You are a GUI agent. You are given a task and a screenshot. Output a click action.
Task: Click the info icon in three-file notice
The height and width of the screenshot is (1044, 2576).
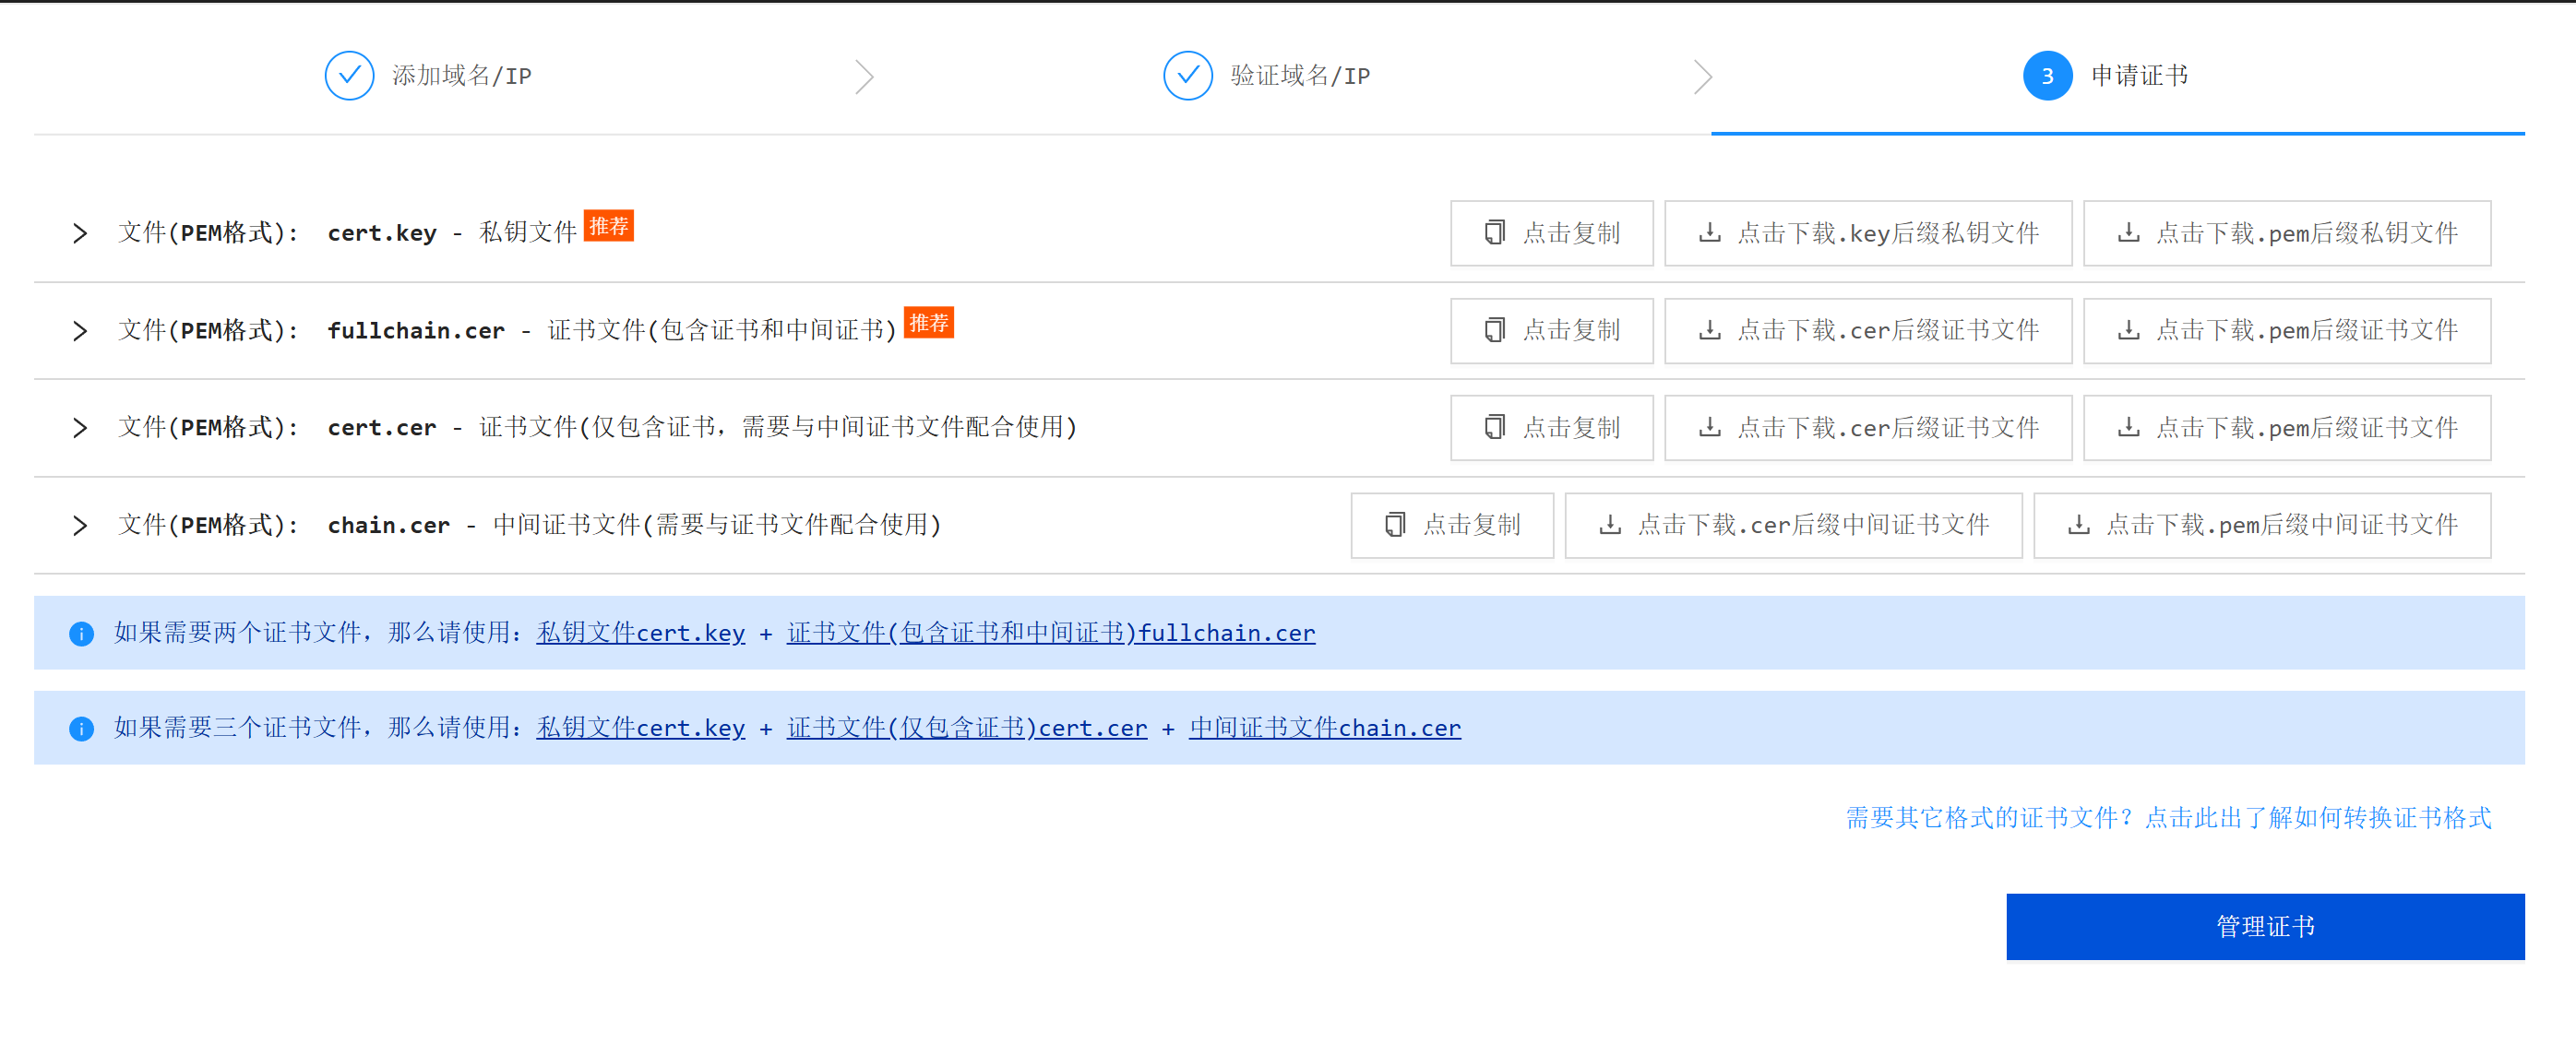click(81, 728)
